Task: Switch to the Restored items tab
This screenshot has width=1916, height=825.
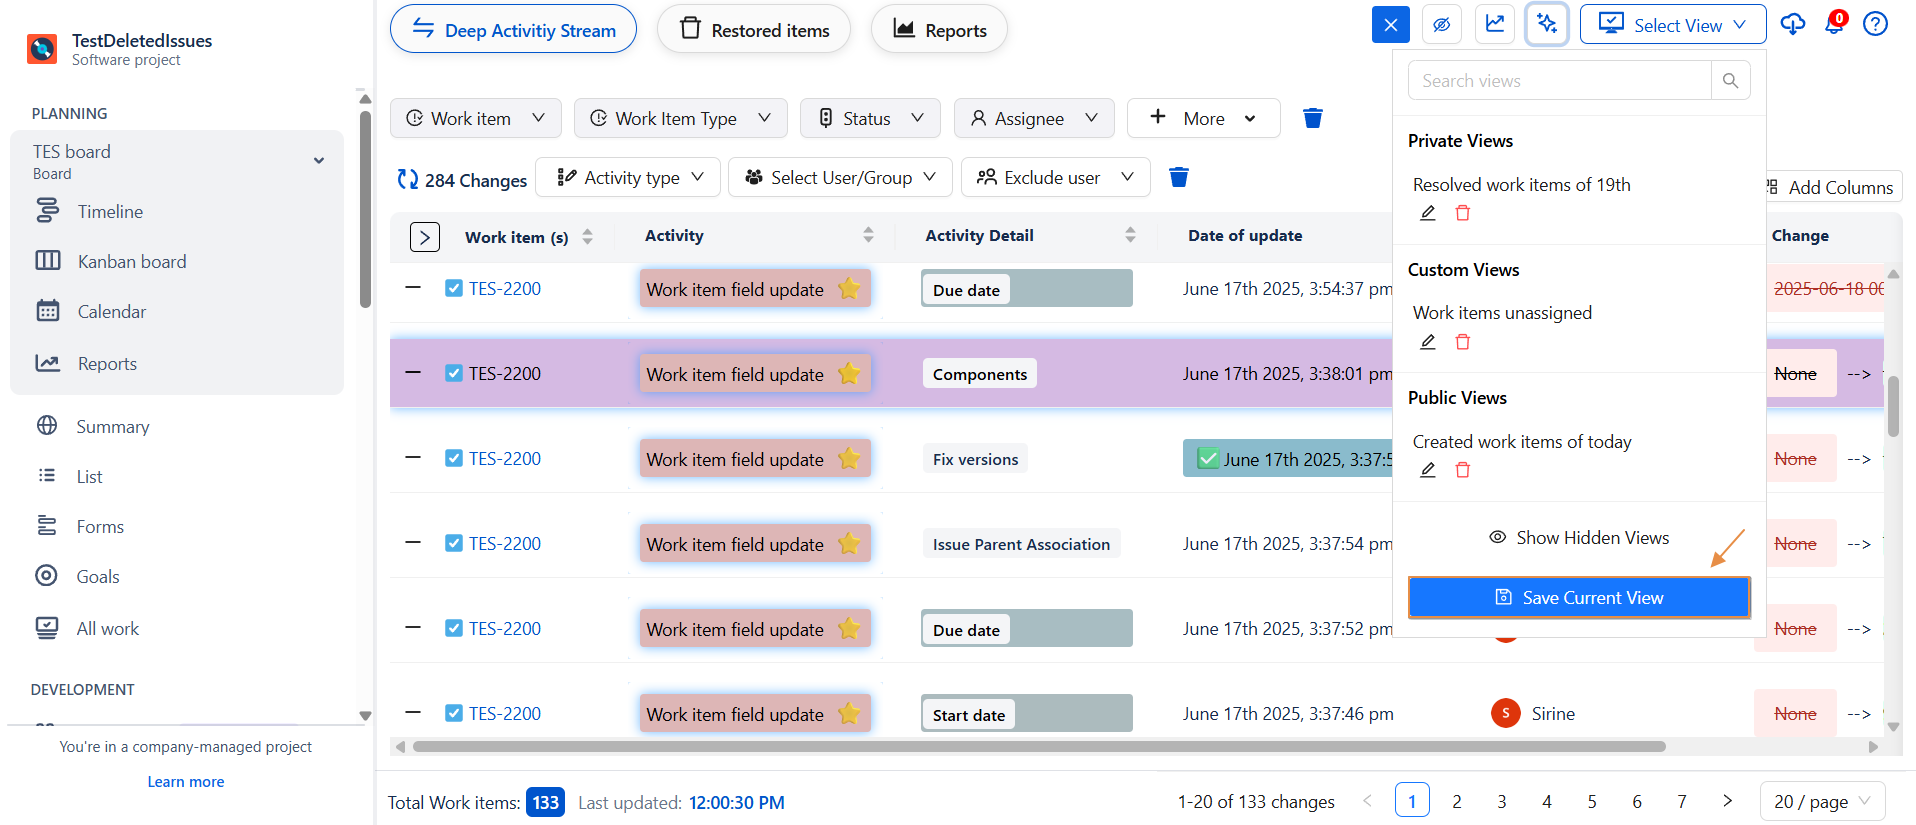Action: point(754,30)
